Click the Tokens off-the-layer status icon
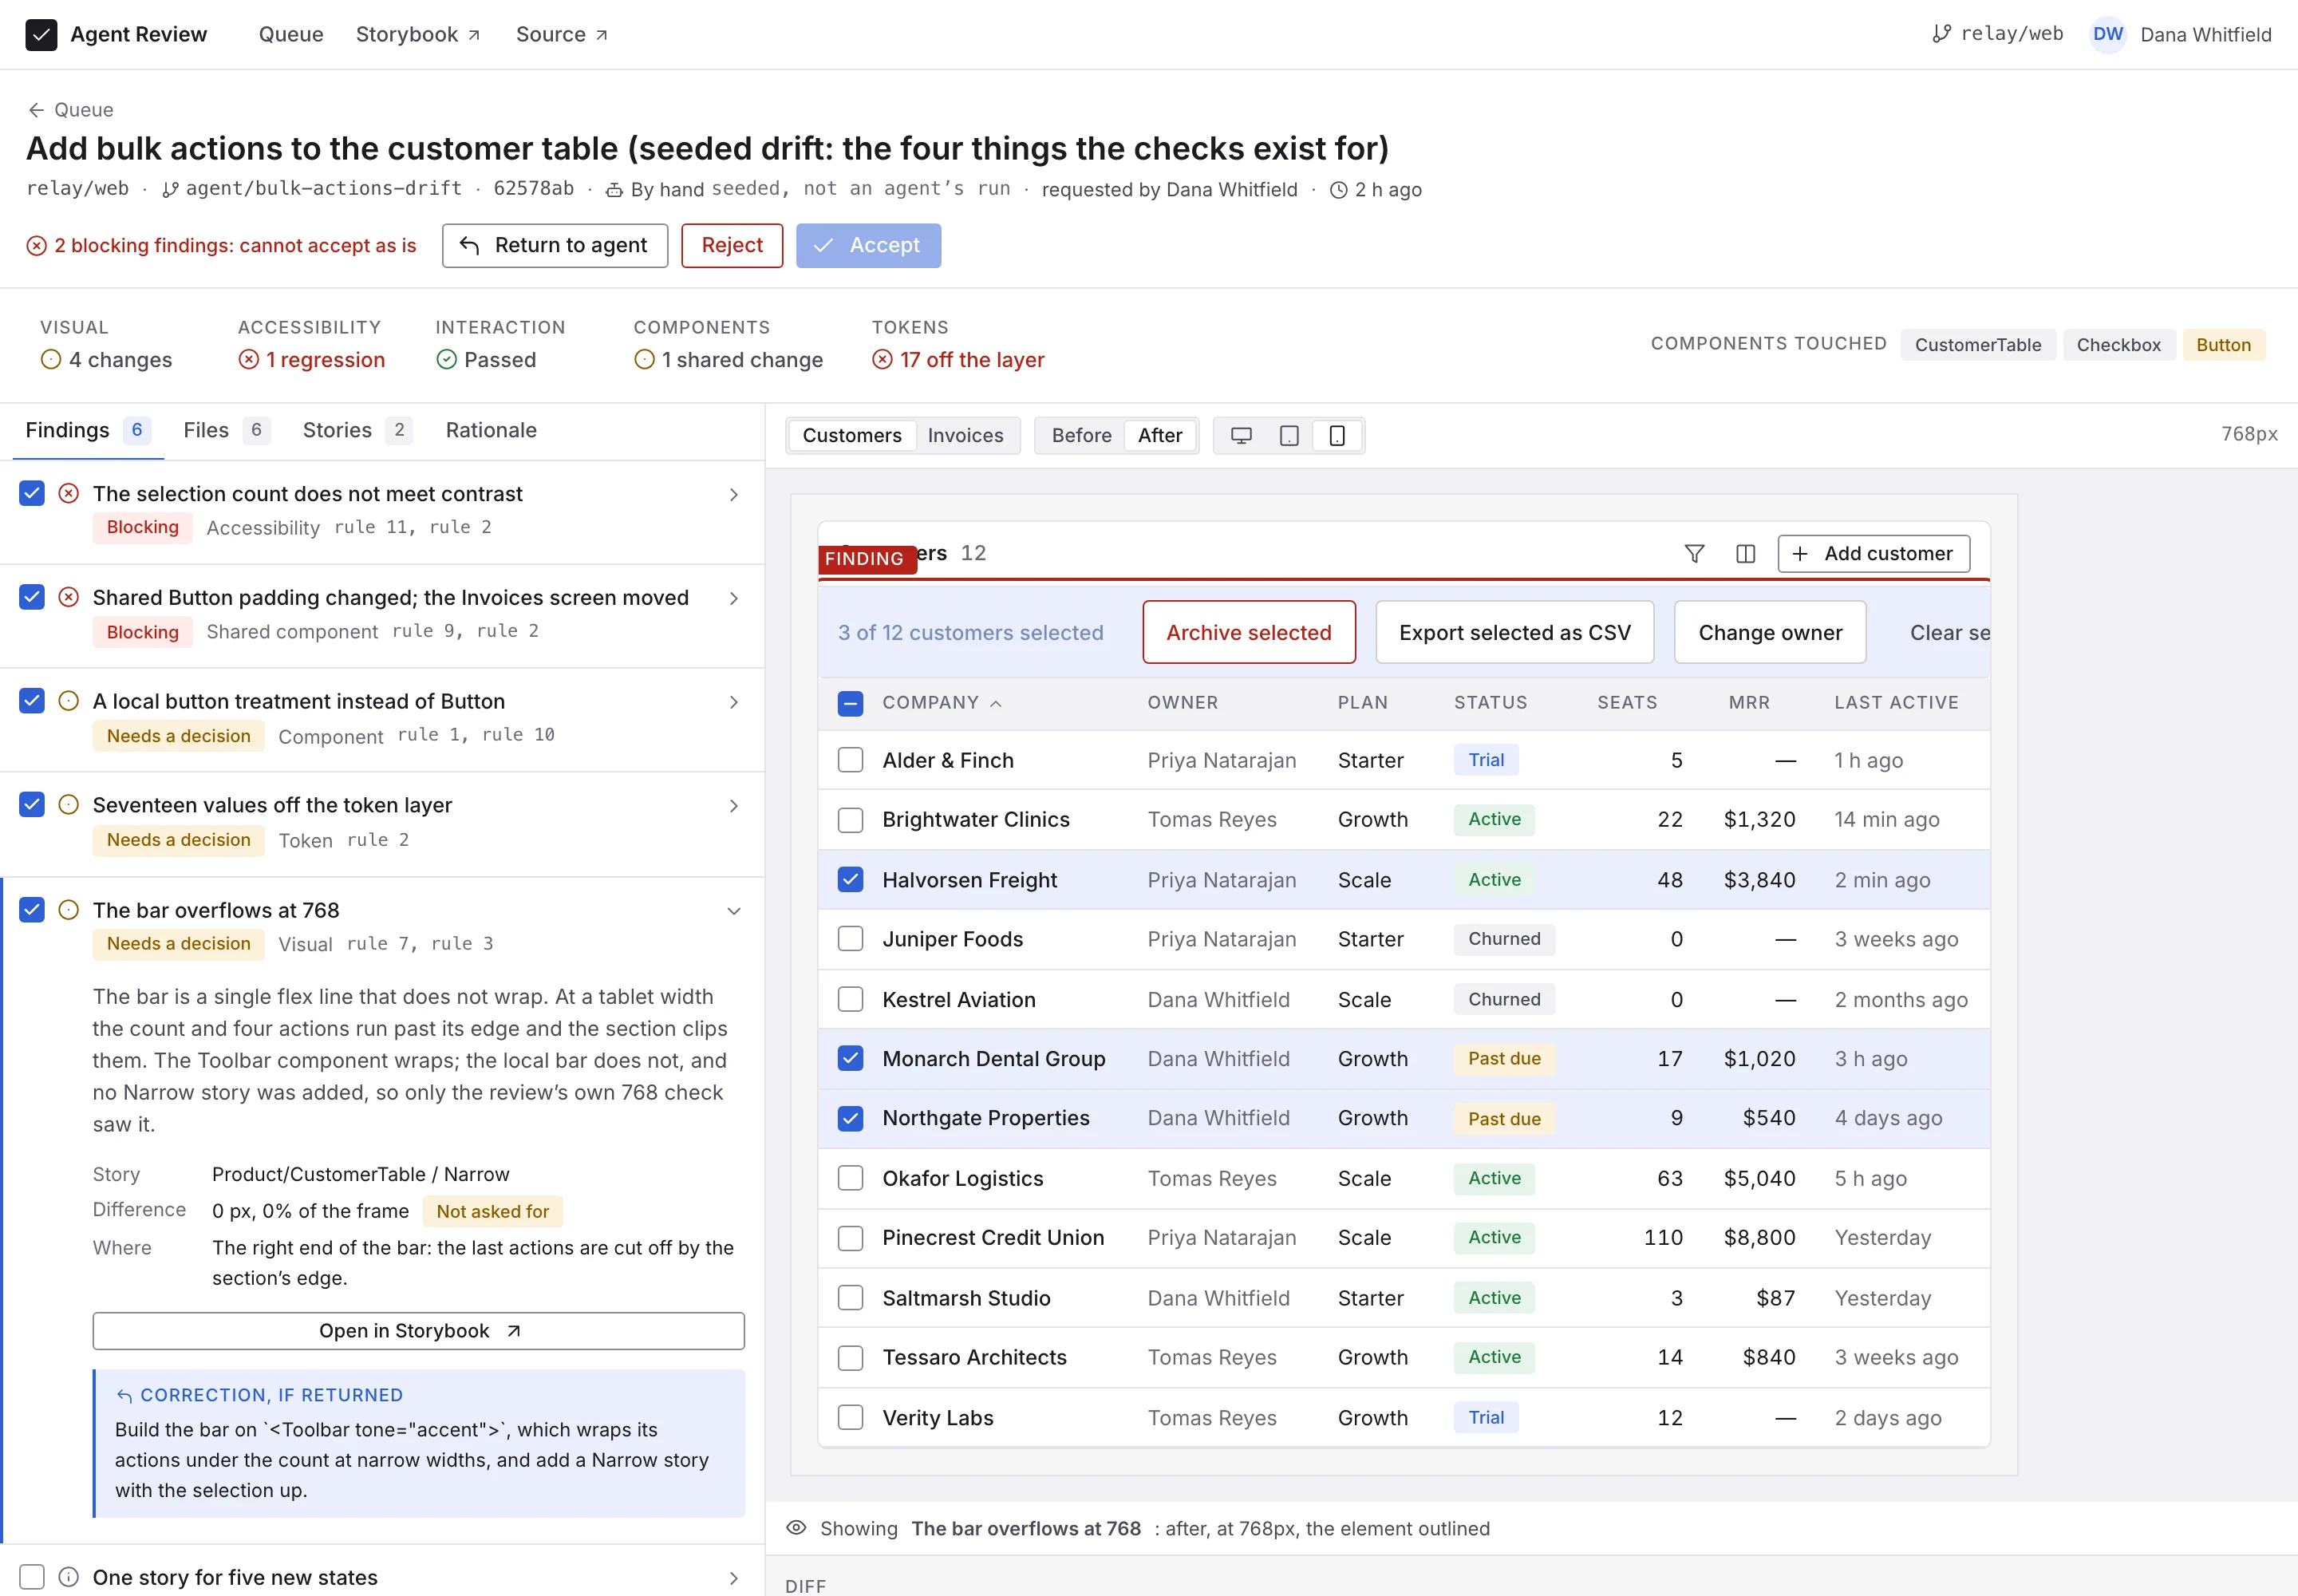Screen dimensions: 2298x1596 882,359
